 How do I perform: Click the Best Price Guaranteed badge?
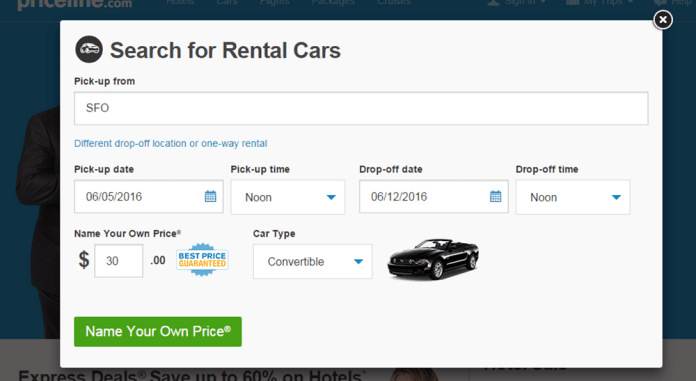click(202, 260)
